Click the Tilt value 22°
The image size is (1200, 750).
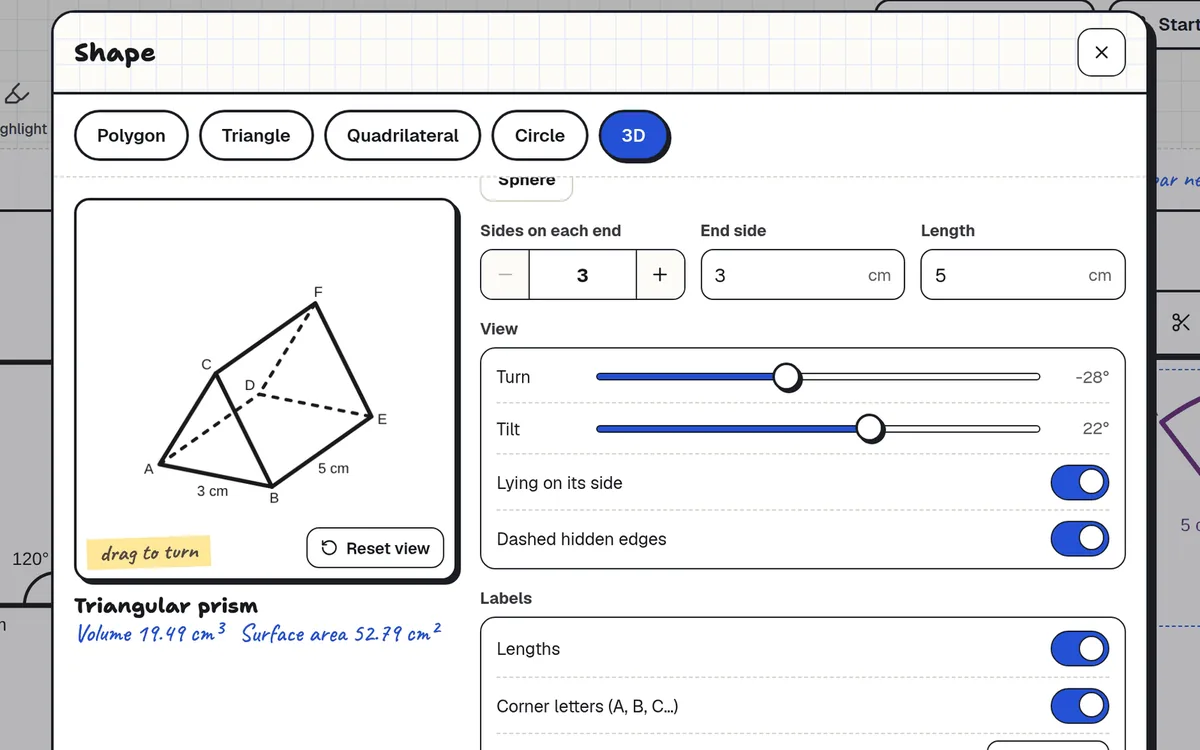(x=1096, y=429)
